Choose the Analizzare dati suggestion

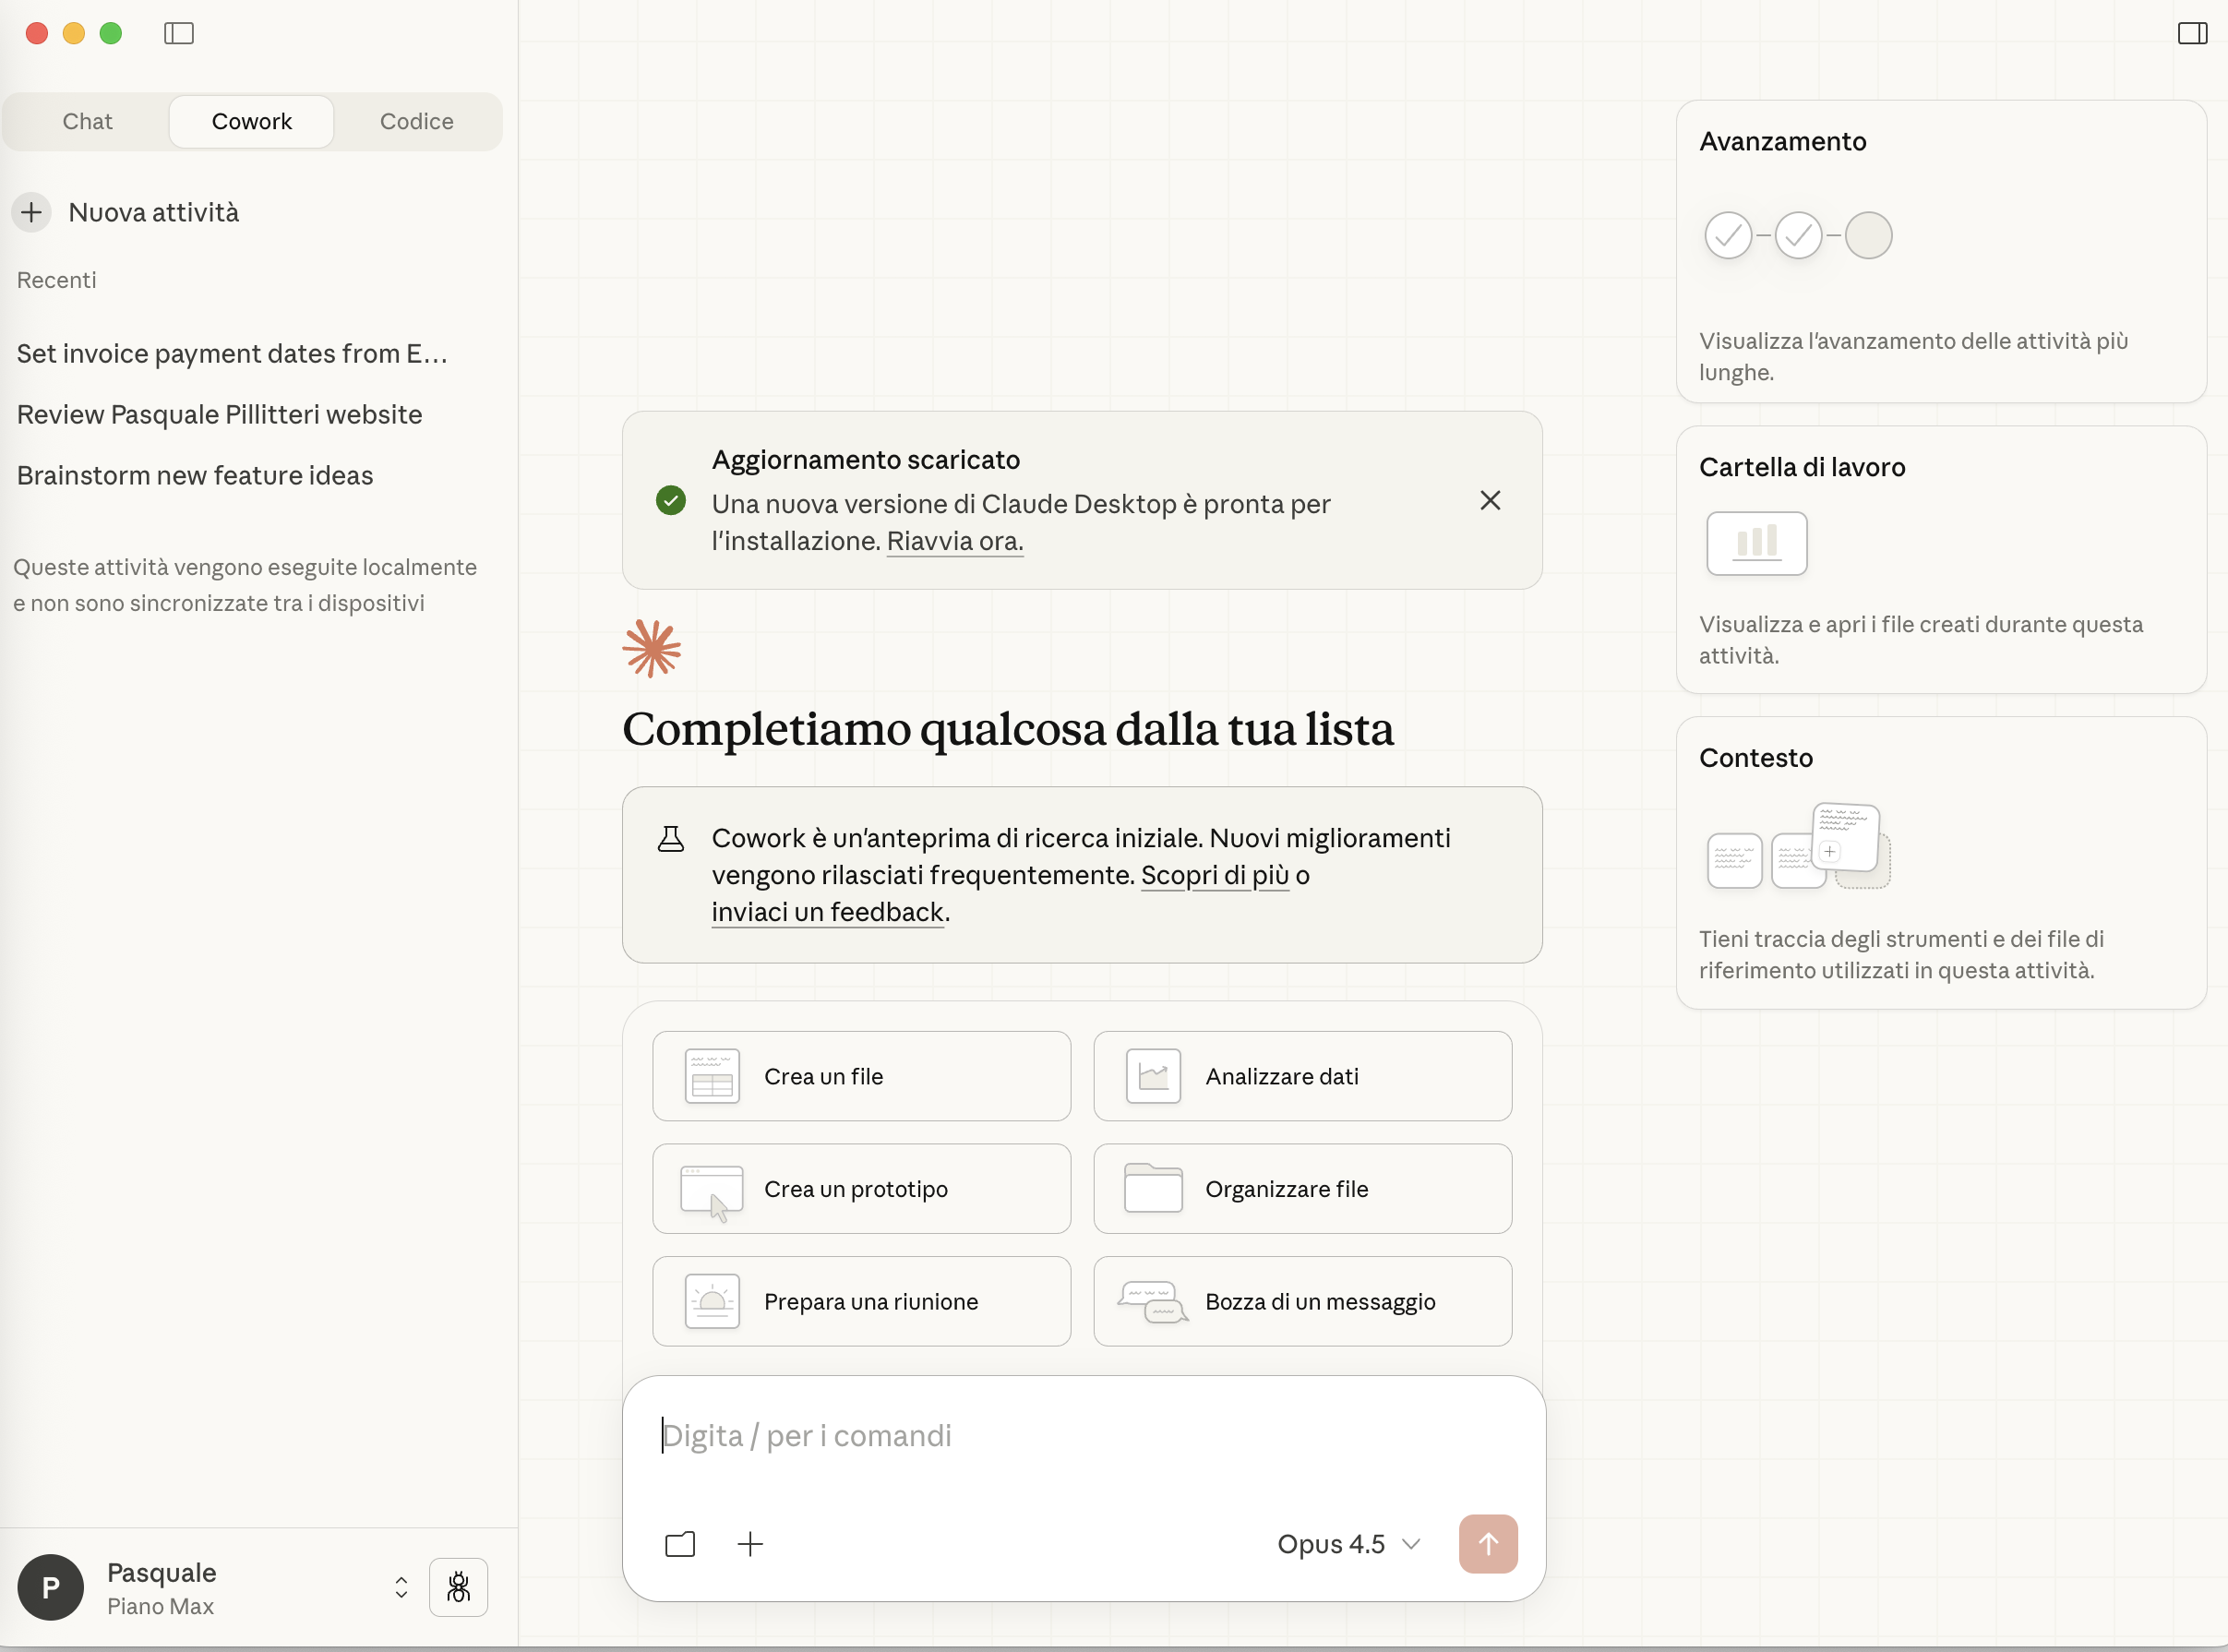coord(1303,1076)
